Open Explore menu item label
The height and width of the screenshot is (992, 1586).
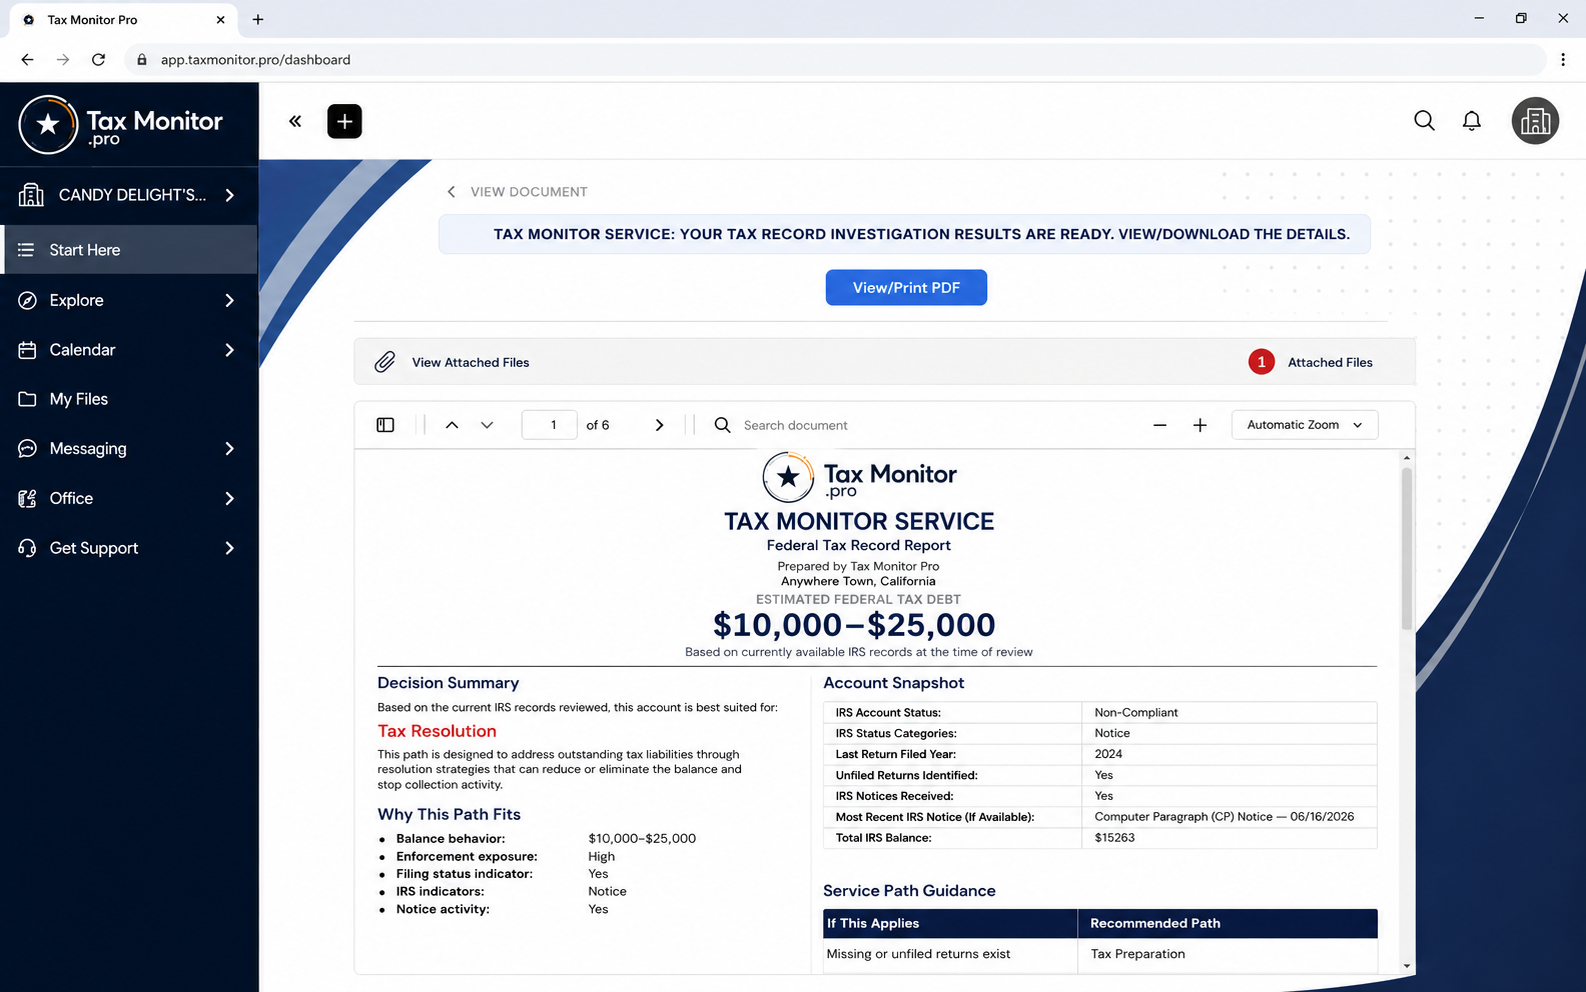[77, 300]
